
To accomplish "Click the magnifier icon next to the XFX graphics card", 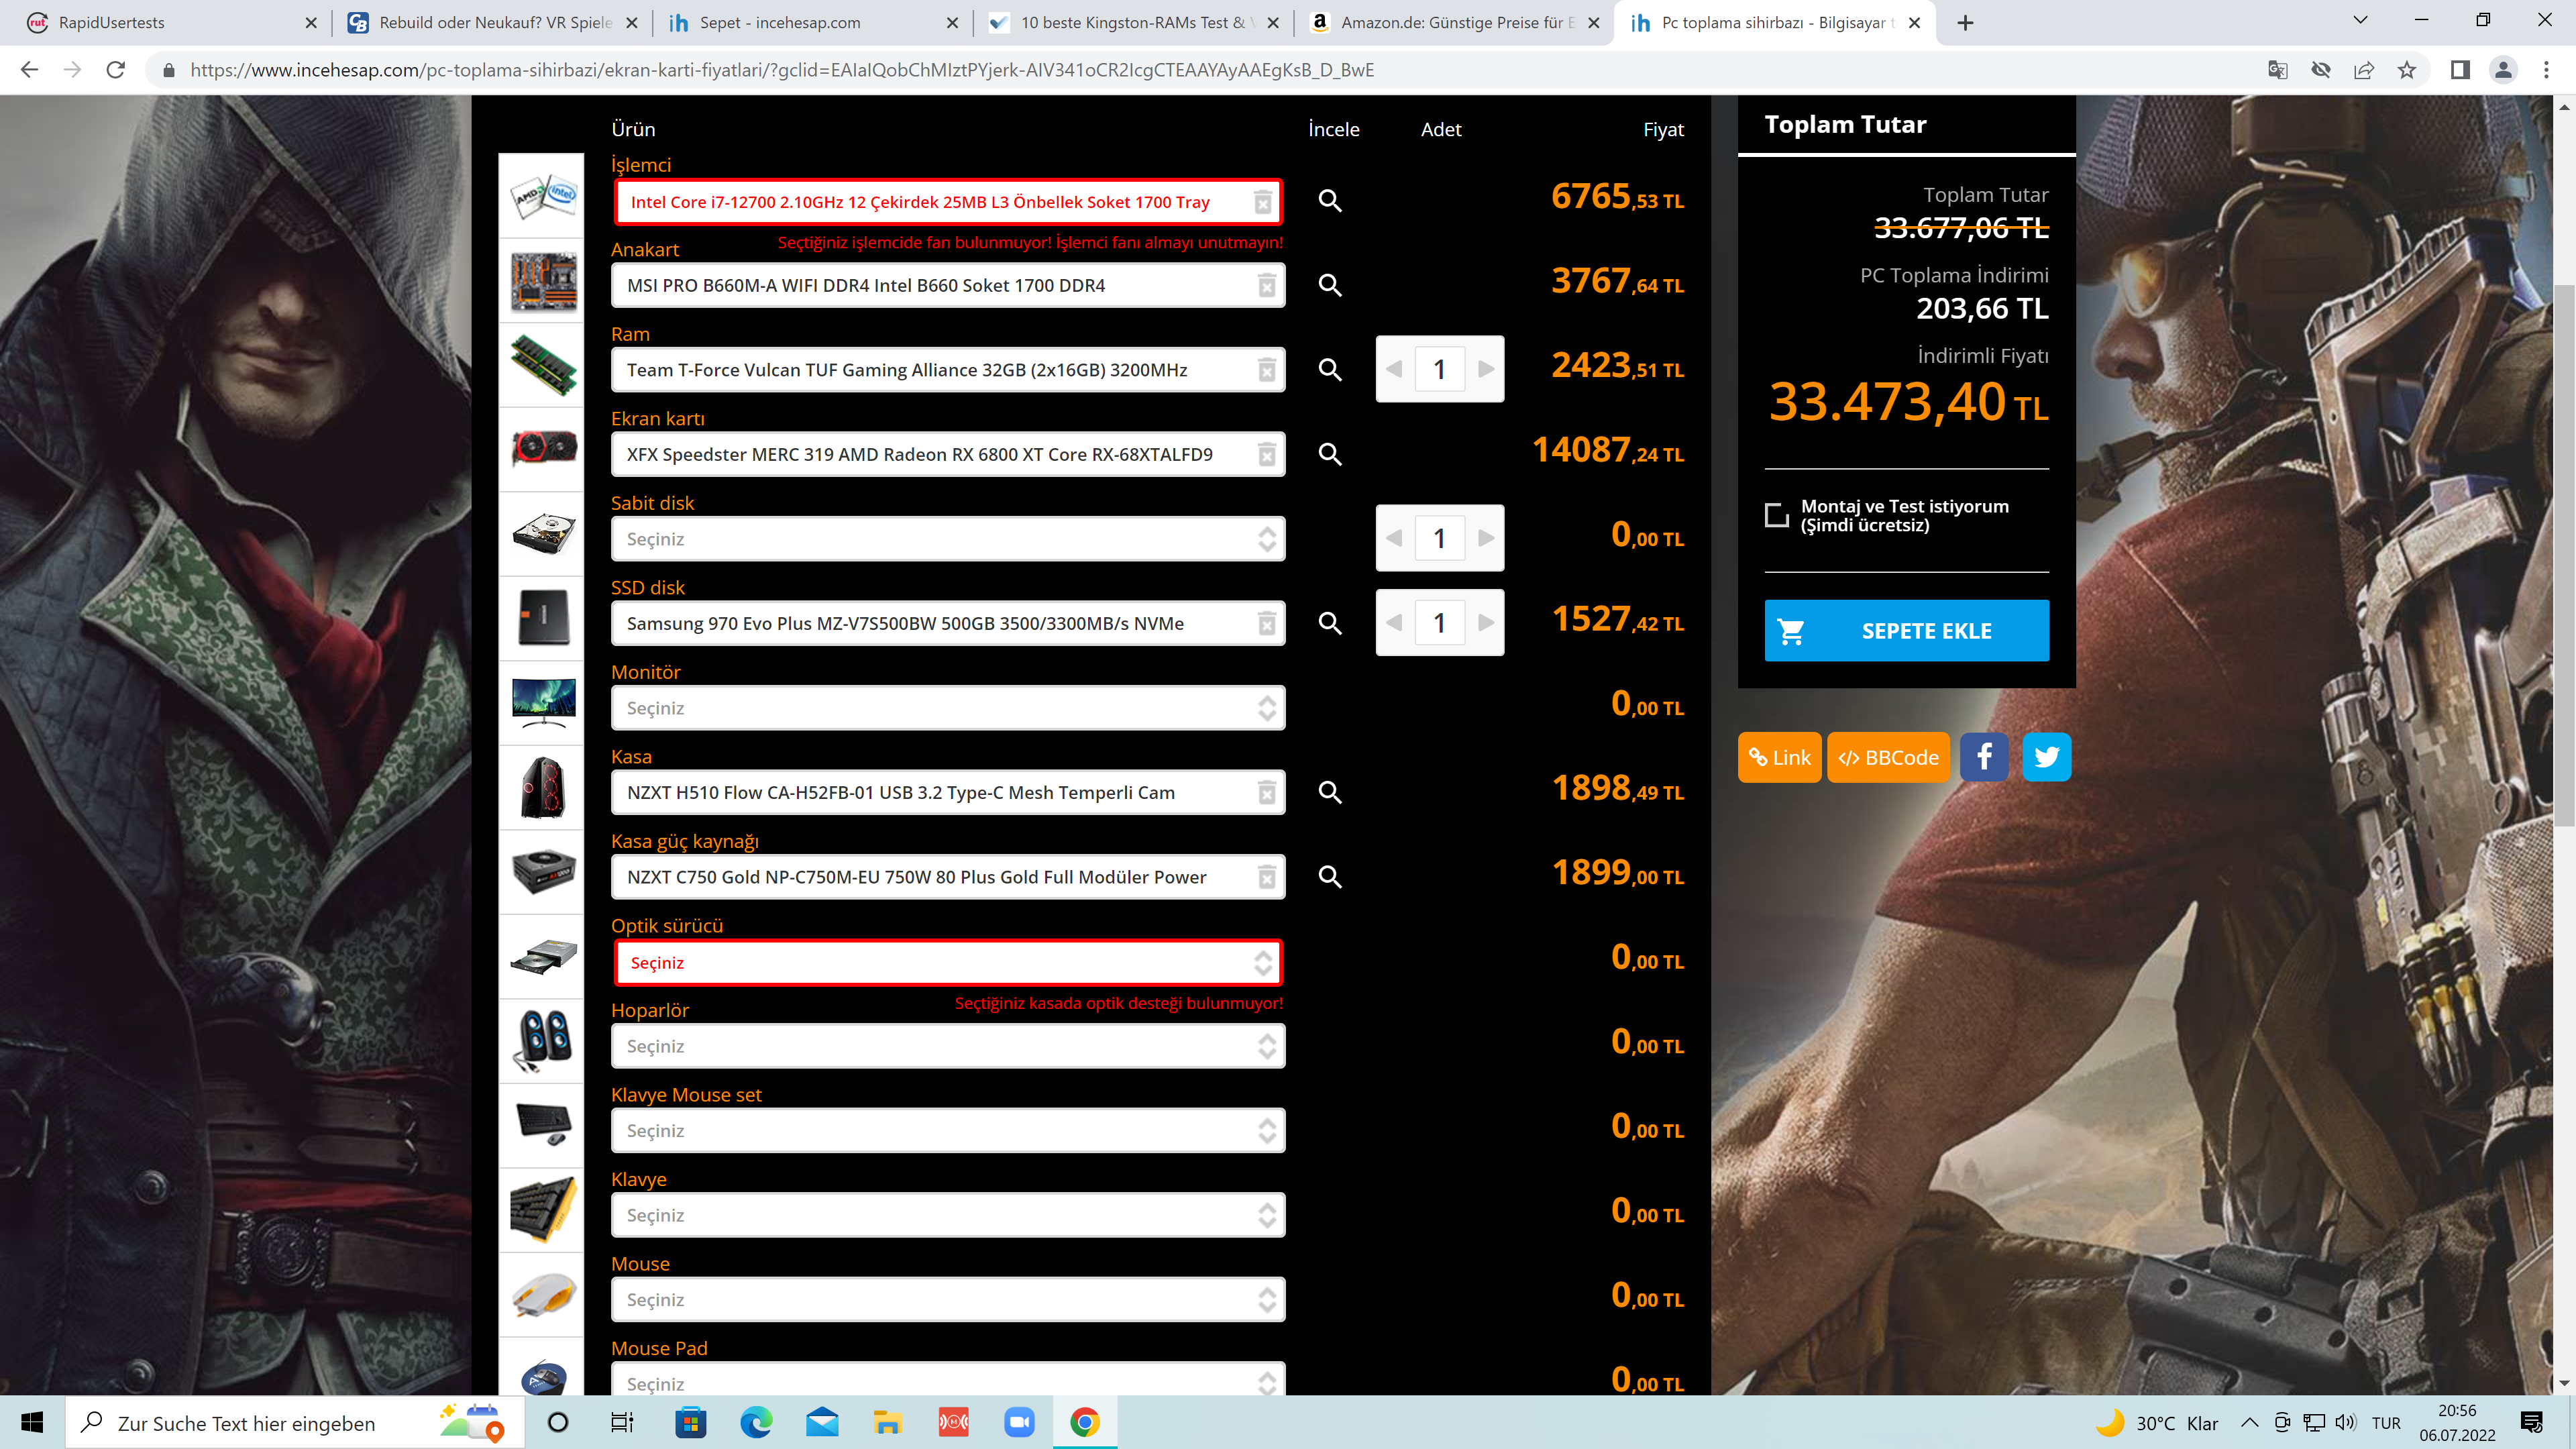I will (x=1330, y=453).
